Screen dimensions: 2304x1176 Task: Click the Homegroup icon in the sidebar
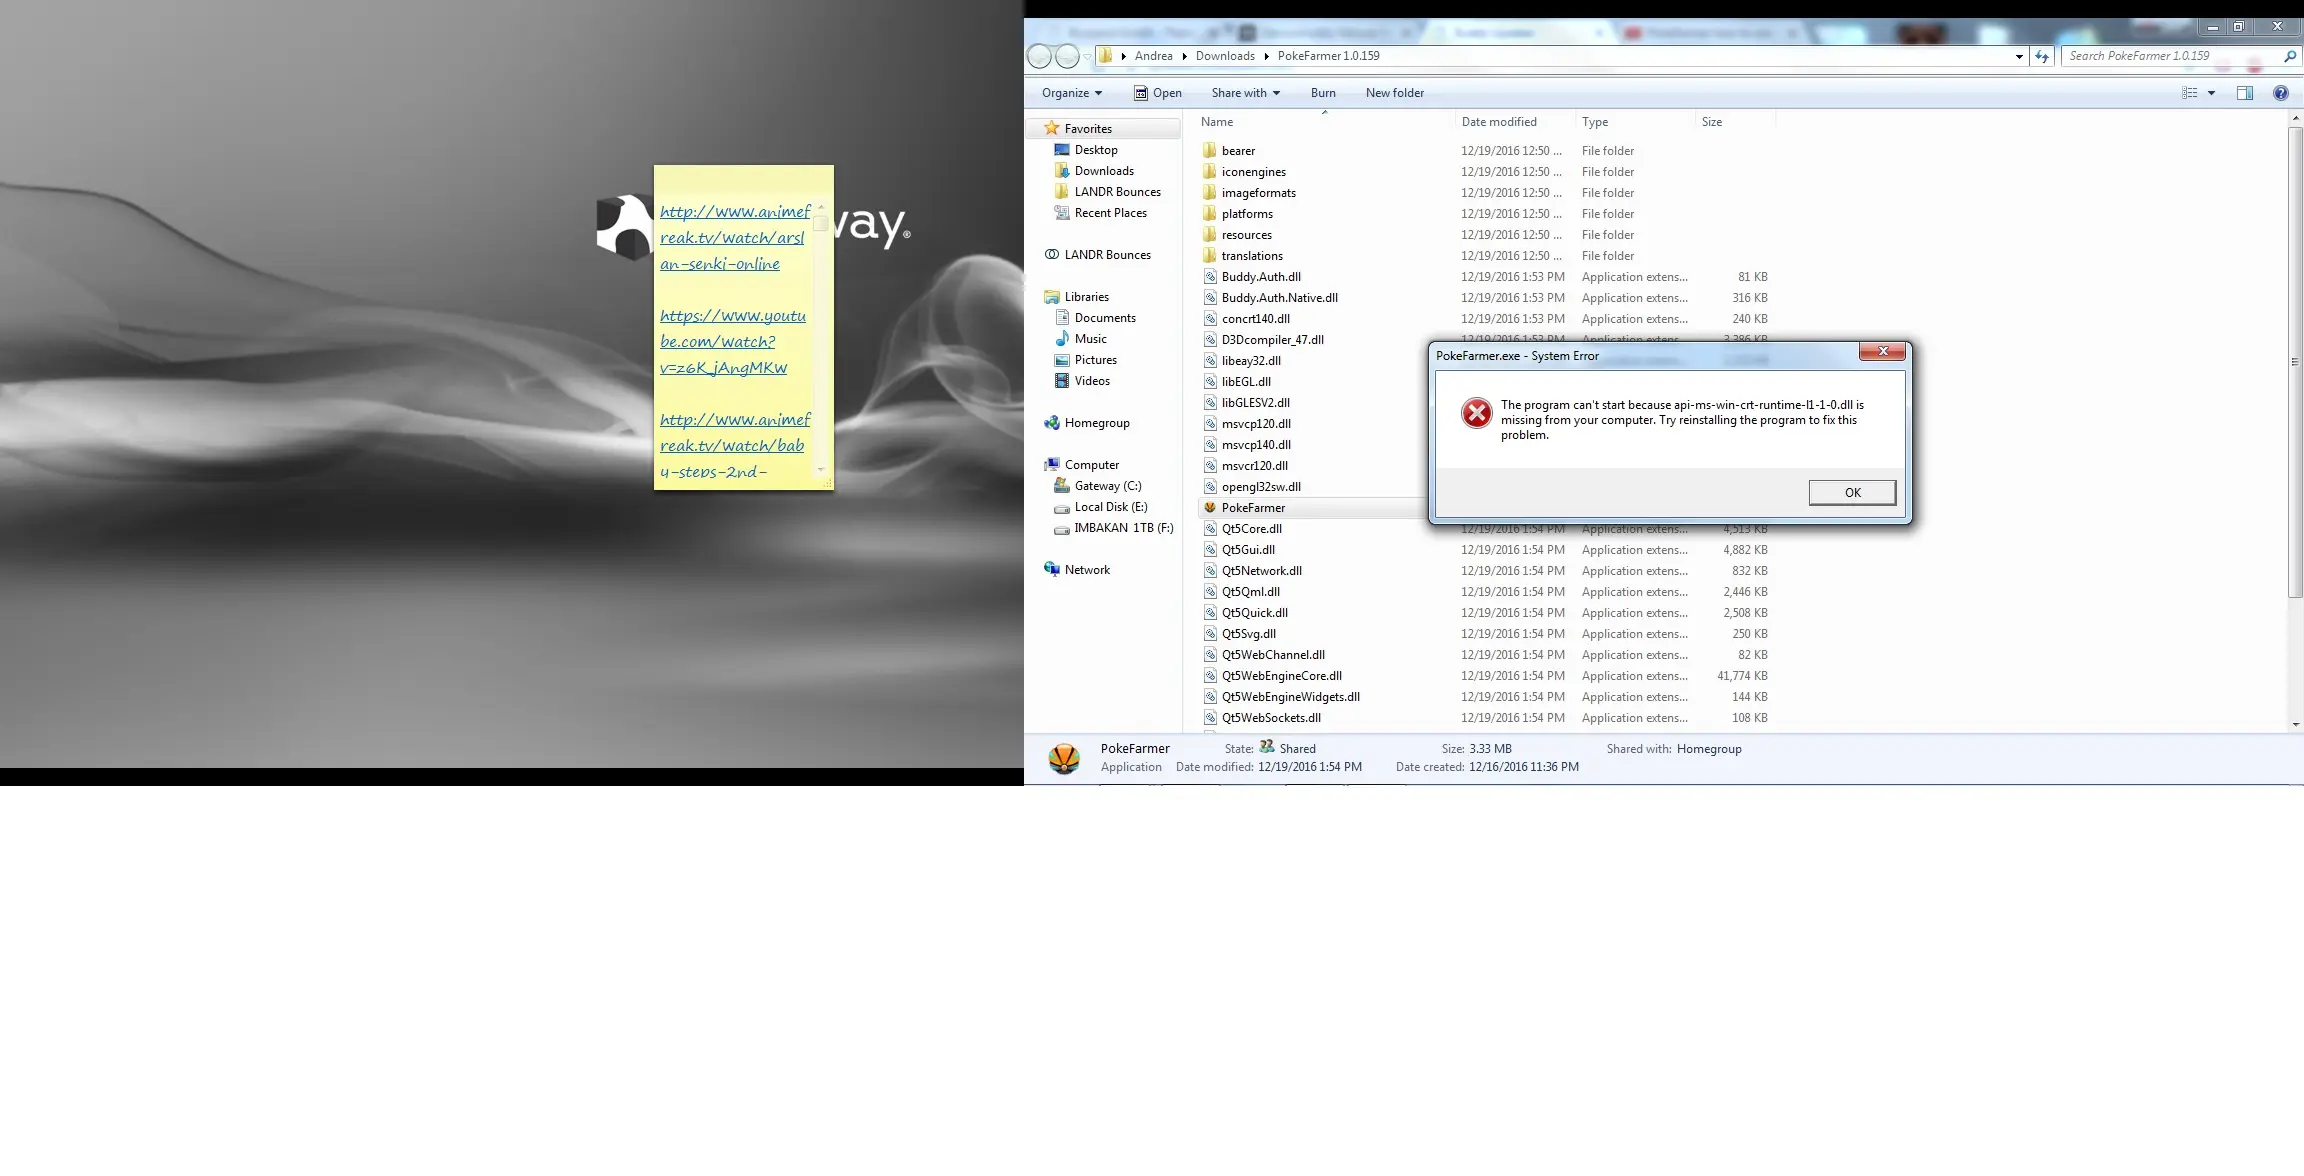pos(1052,423)
